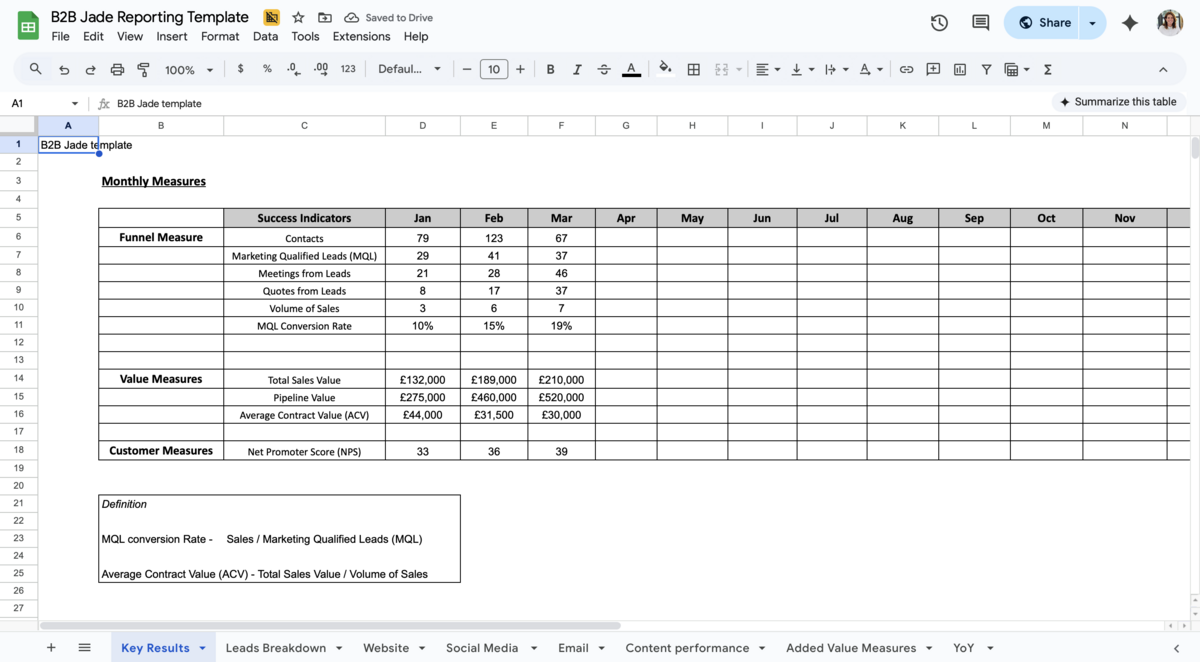This screenshot has width=1200, height=662.
Task: Increase decimal places
Action: (x=320, y=69)
